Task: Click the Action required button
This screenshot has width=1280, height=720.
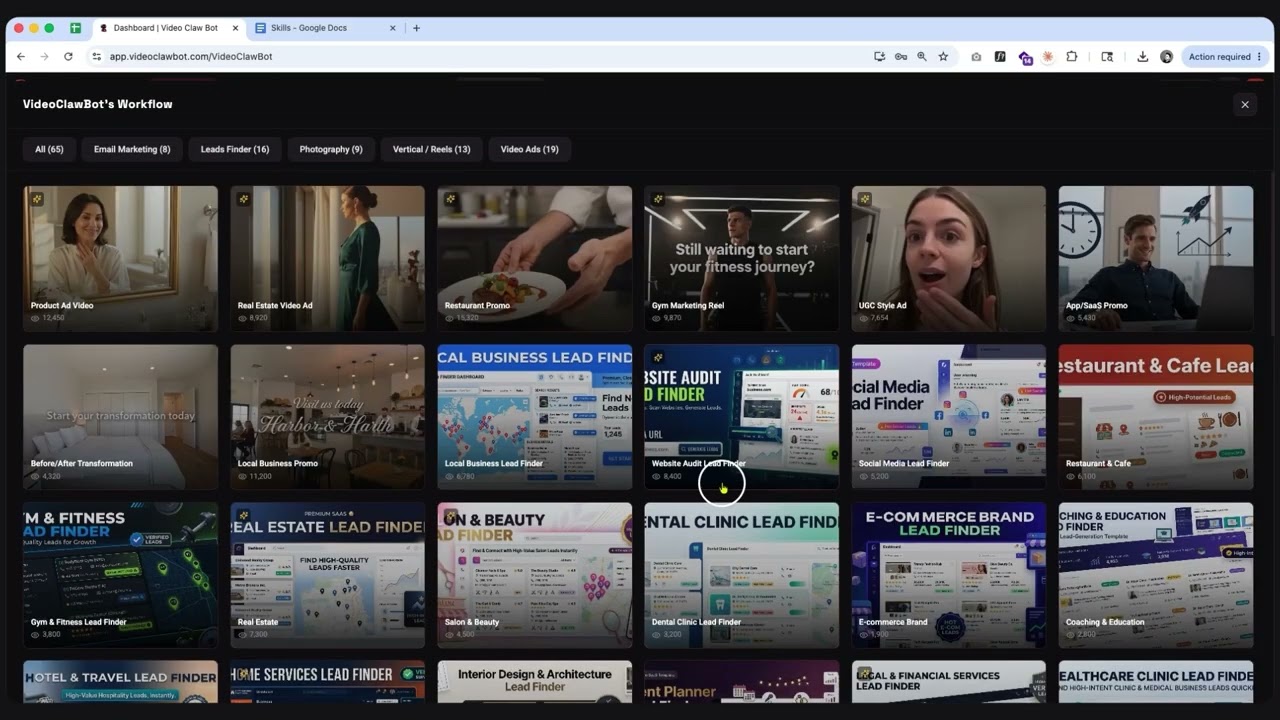Action: pyautogui.click(x=1227, y=57)
